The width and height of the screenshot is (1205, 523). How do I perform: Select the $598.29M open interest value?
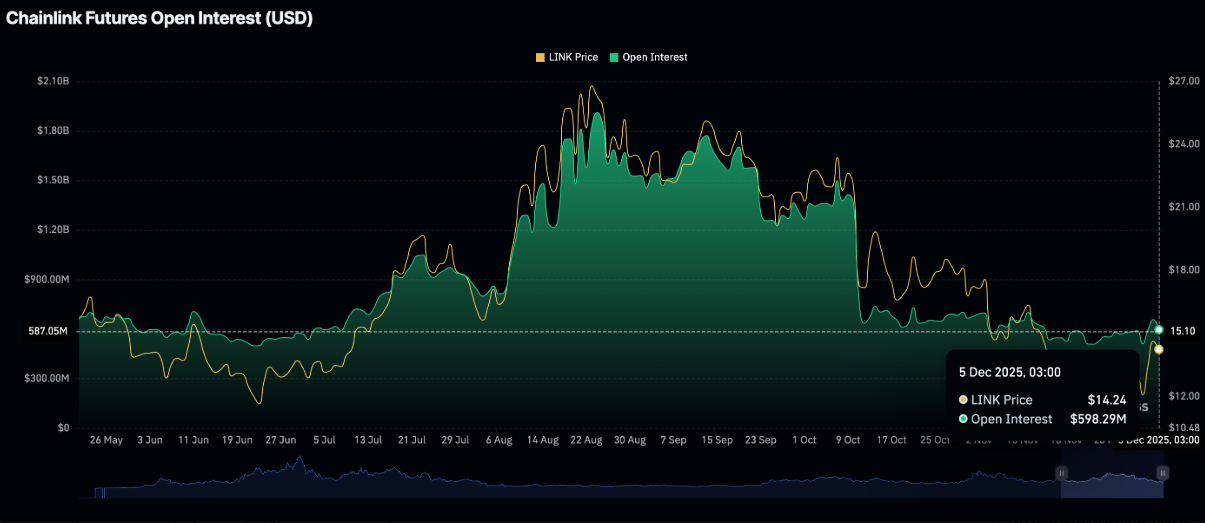click(x=1098, y=419)
